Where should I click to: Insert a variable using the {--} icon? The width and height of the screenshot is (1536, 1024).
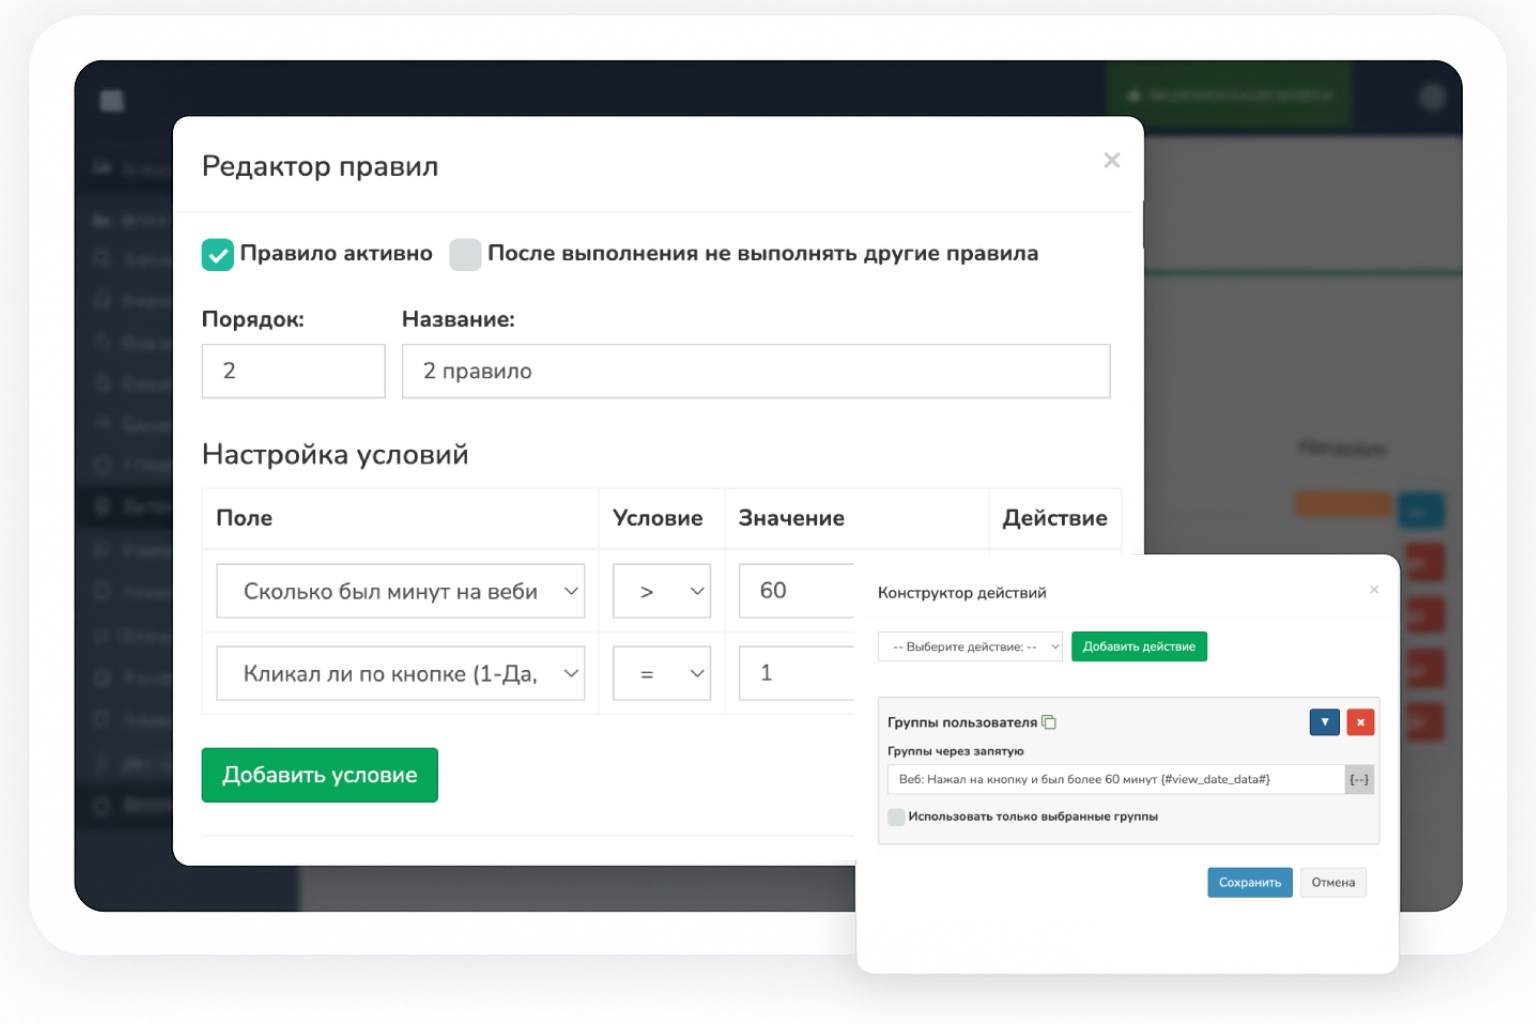click(x=1358, y=779)
